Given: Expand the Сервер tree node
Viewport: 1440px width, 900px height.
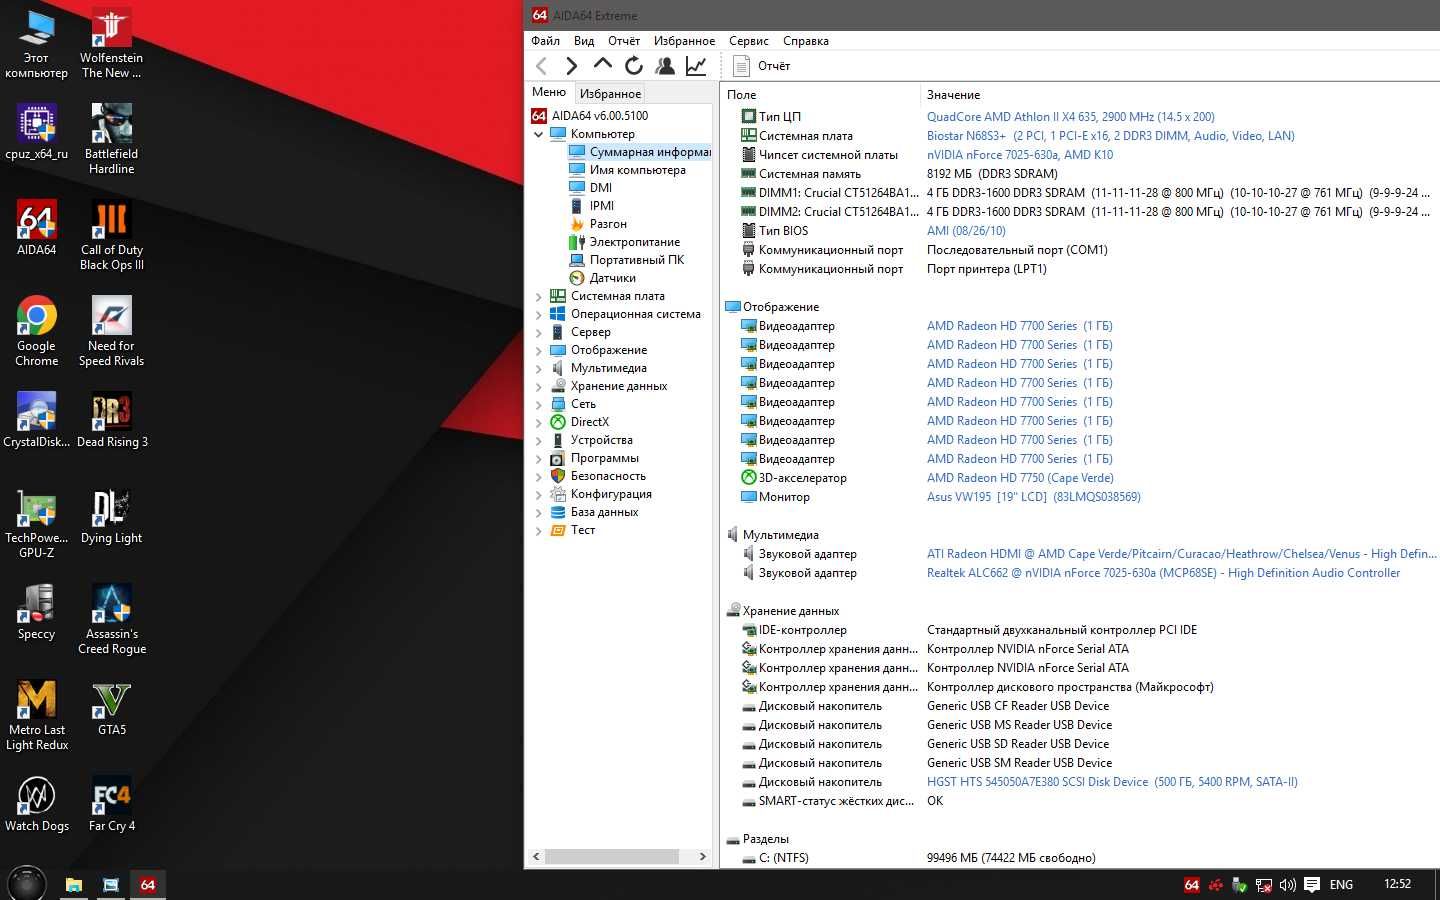Looking at the screenshot, I should [539, 332].
